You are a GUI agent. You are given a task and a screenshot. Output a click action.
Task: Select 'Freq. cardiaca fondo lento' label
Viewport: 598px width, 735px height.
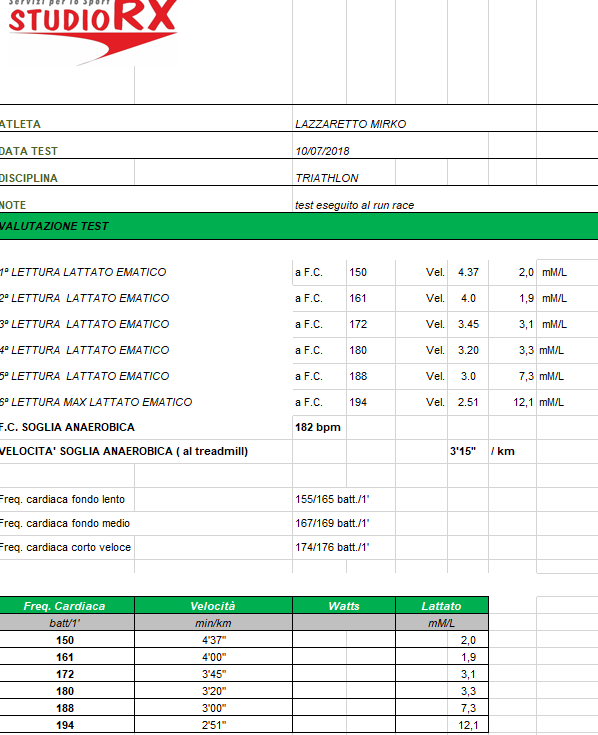pyautogui.click(x=62, y=500)
